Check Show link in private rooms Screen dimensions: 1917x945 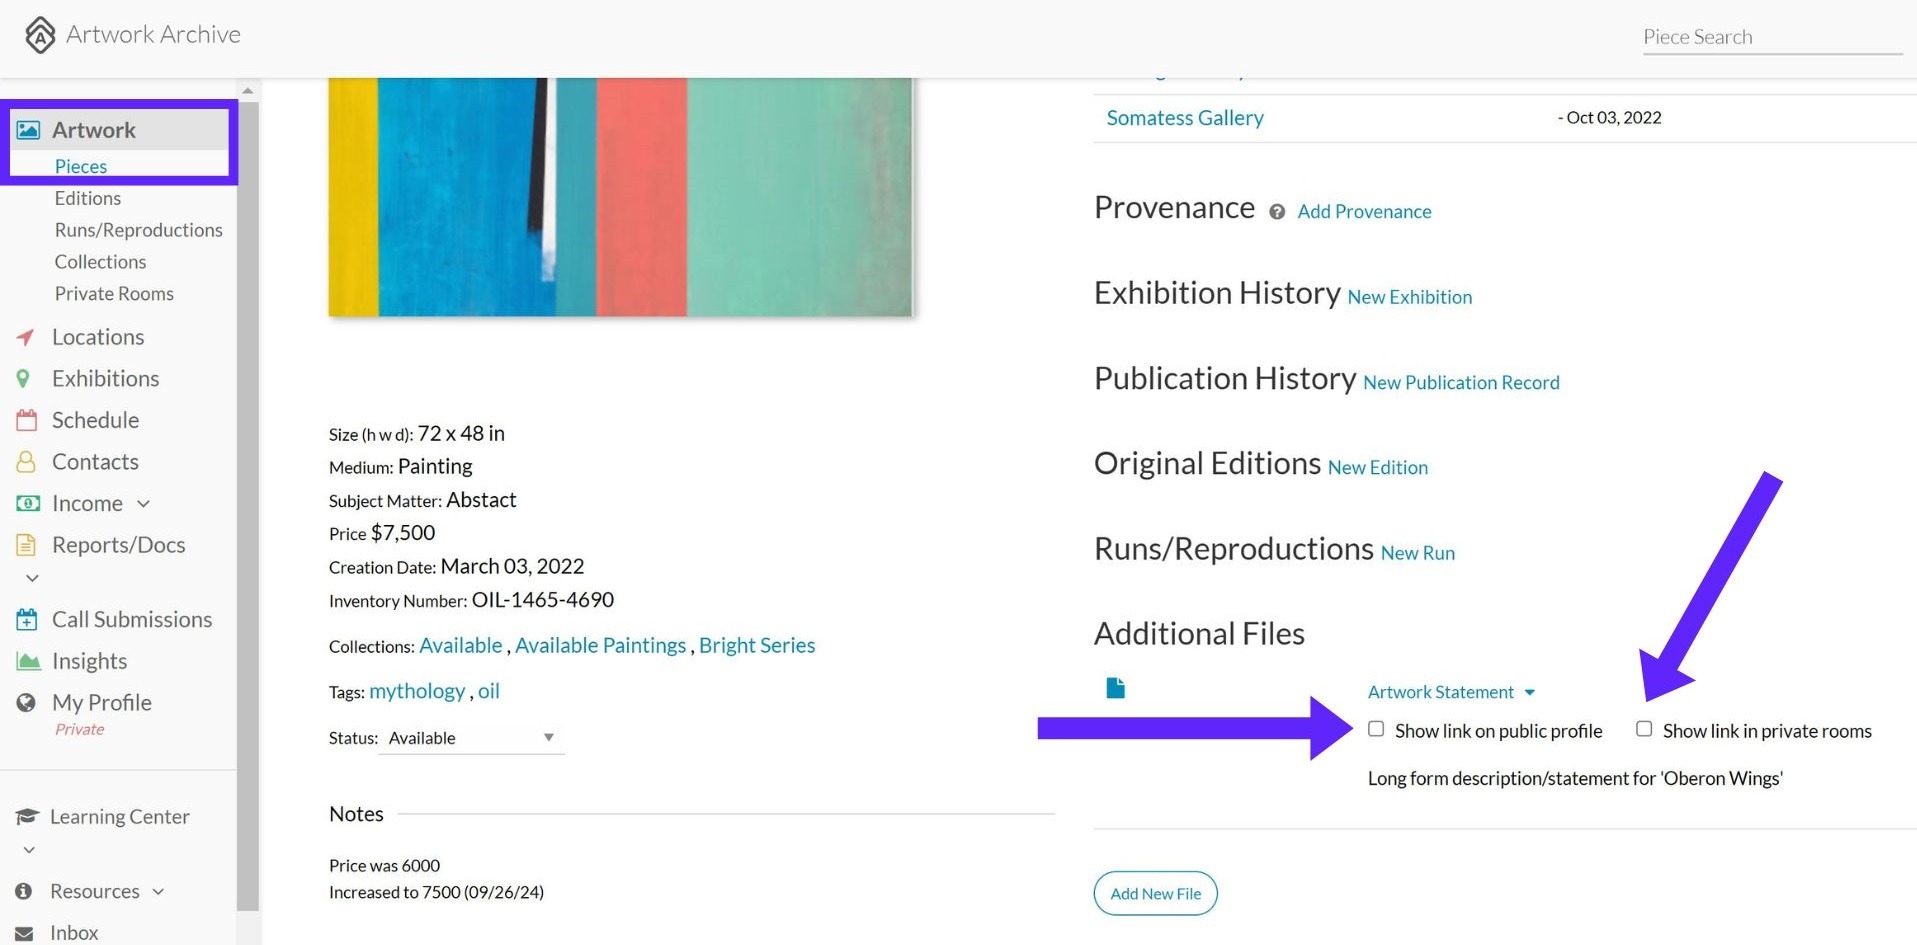pyautogui.click(x=1644, y=729)
